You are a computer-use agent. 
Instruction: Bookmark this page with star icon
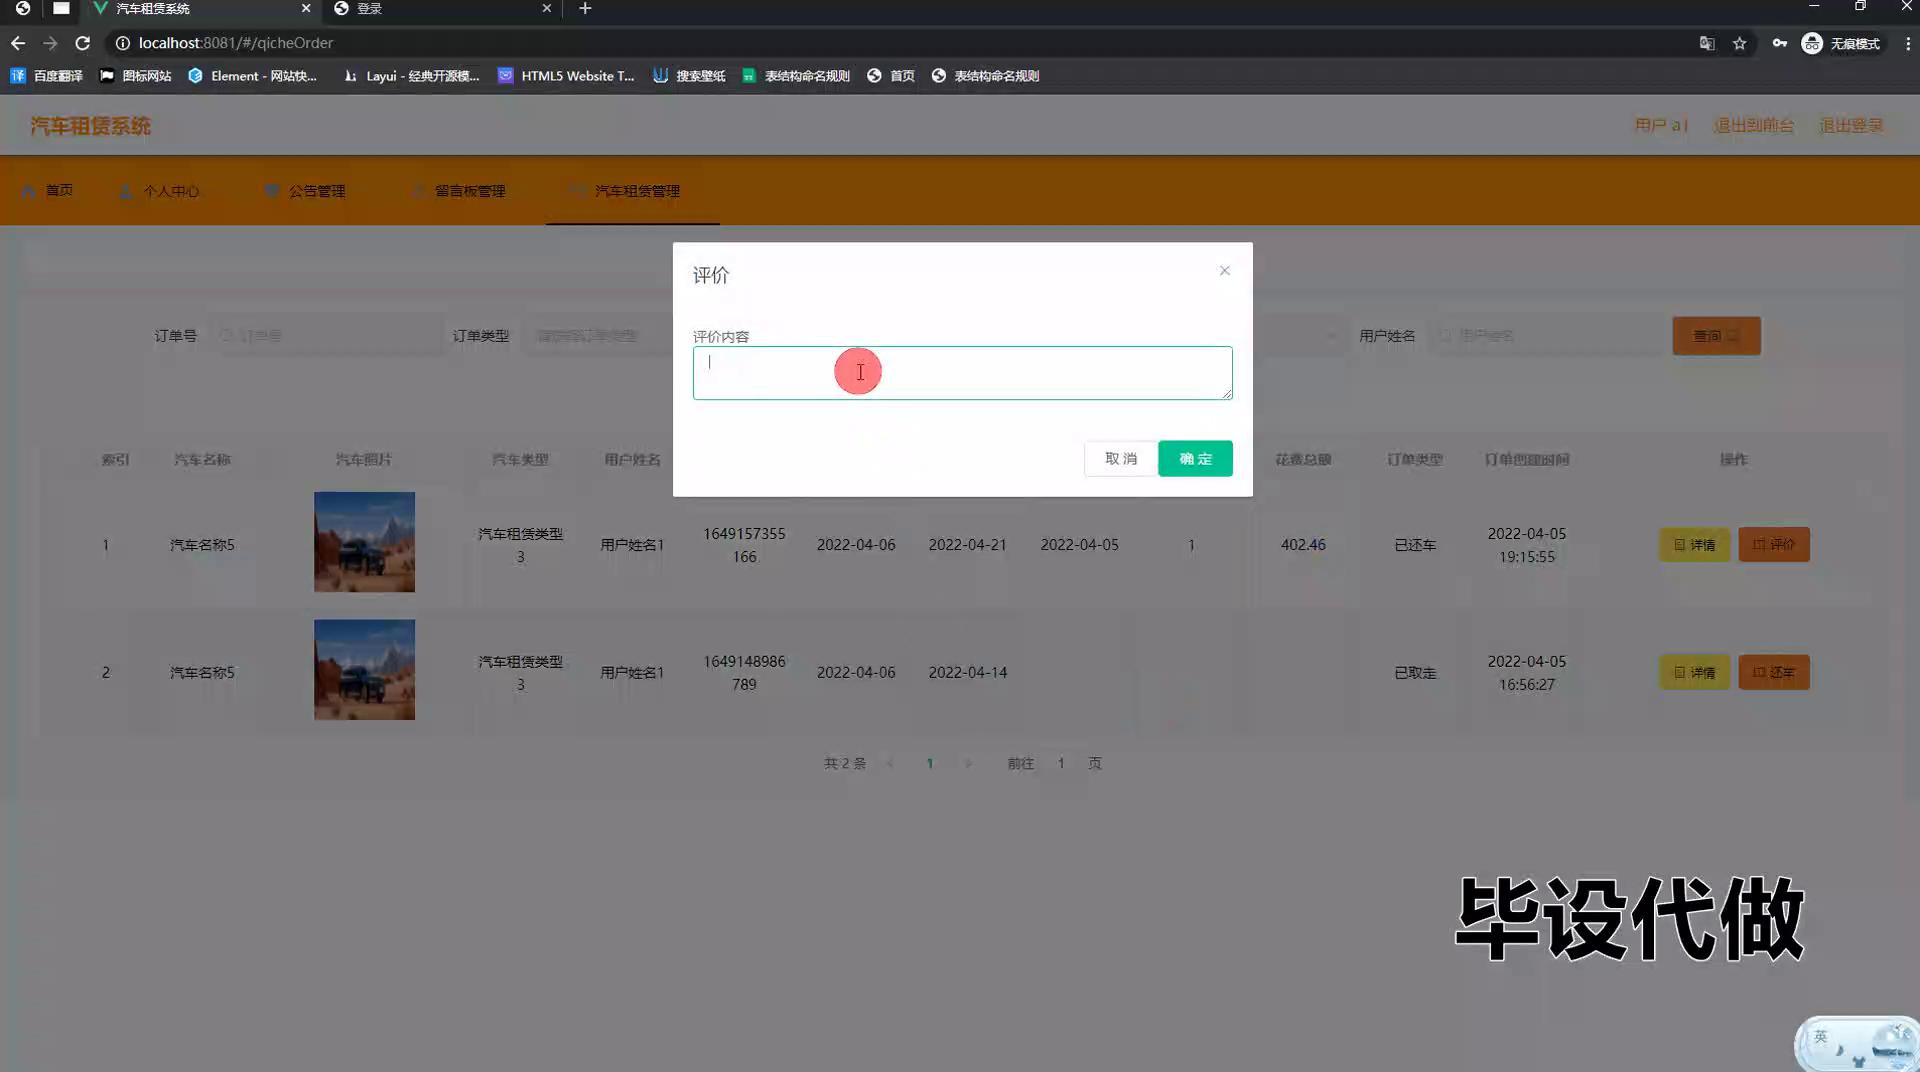point(1739,43)
